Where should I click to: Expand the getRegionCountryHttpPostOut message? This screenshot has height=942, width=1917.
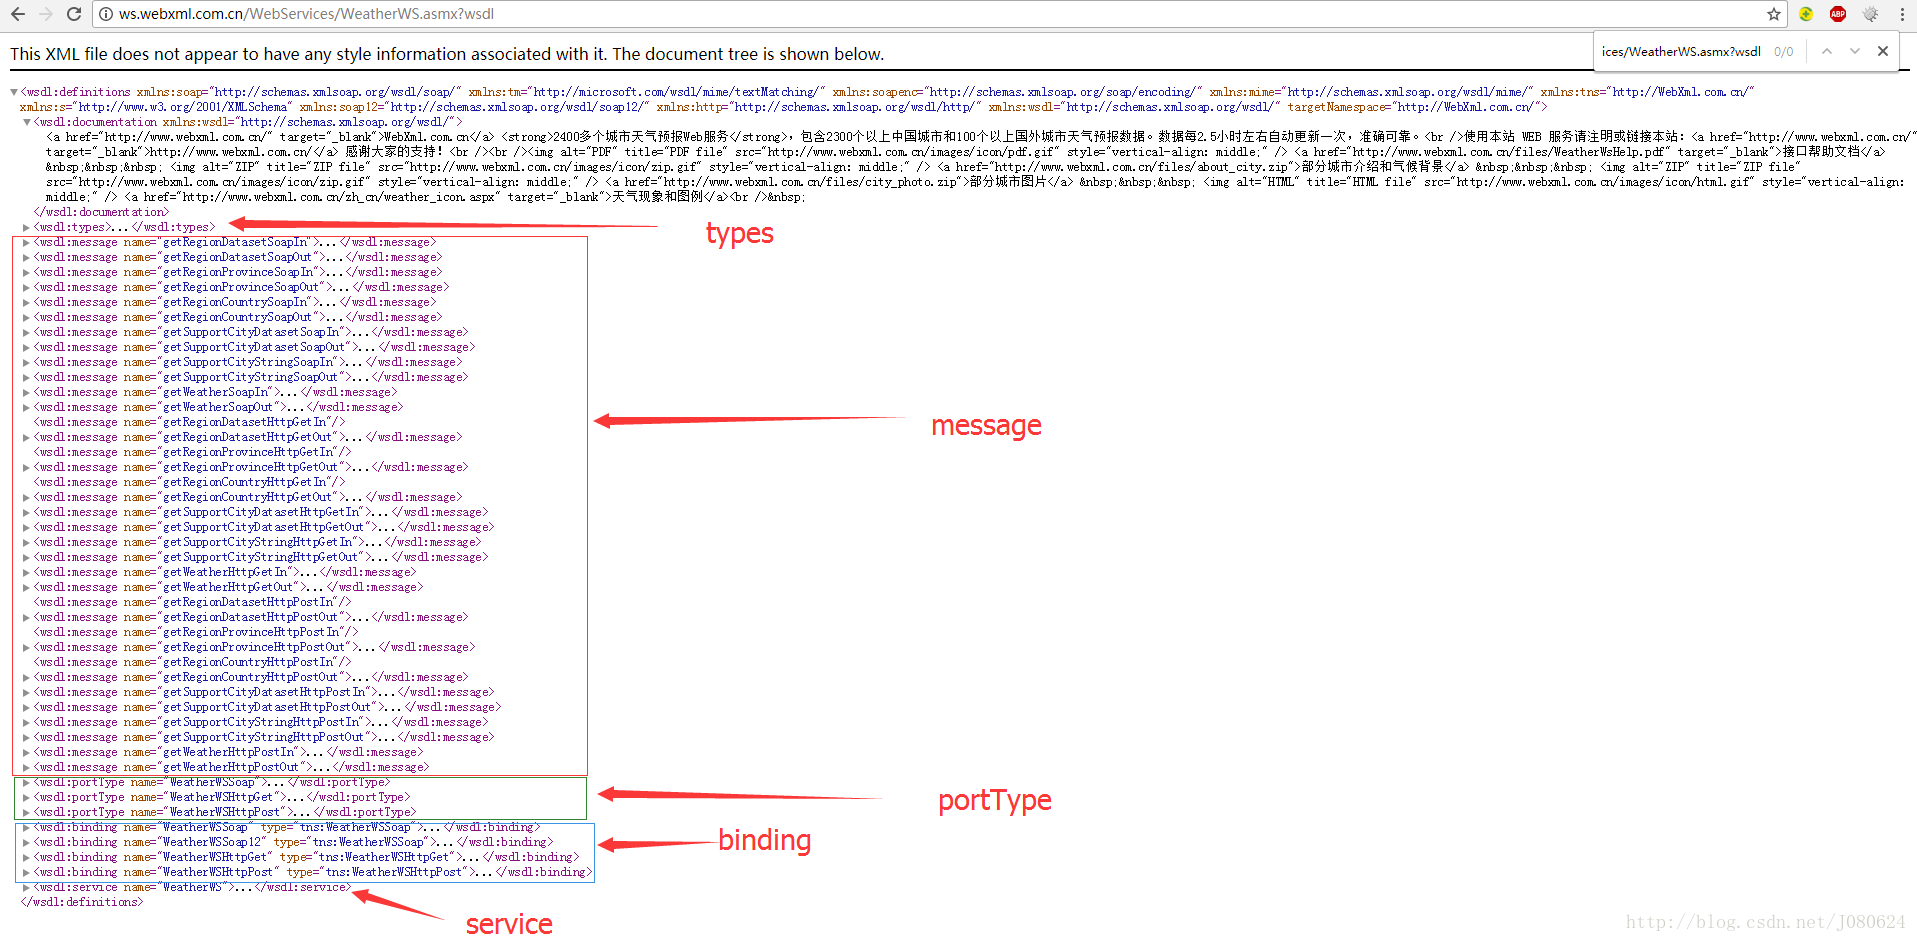27,677
